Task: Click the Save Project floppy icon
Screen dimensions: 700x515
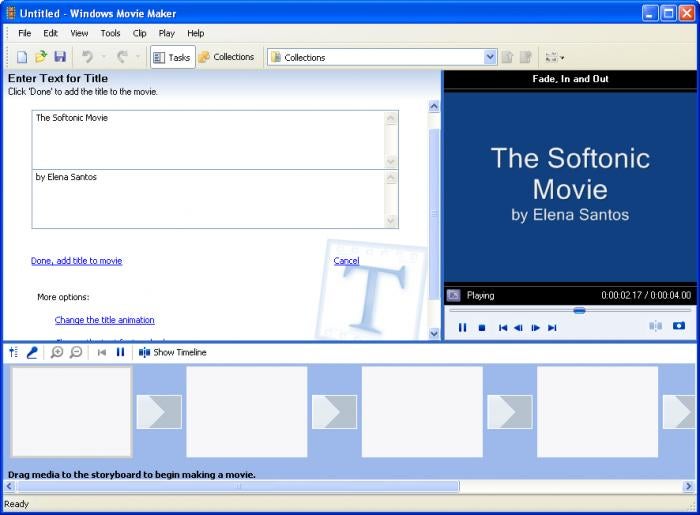Action: (60, 57)
